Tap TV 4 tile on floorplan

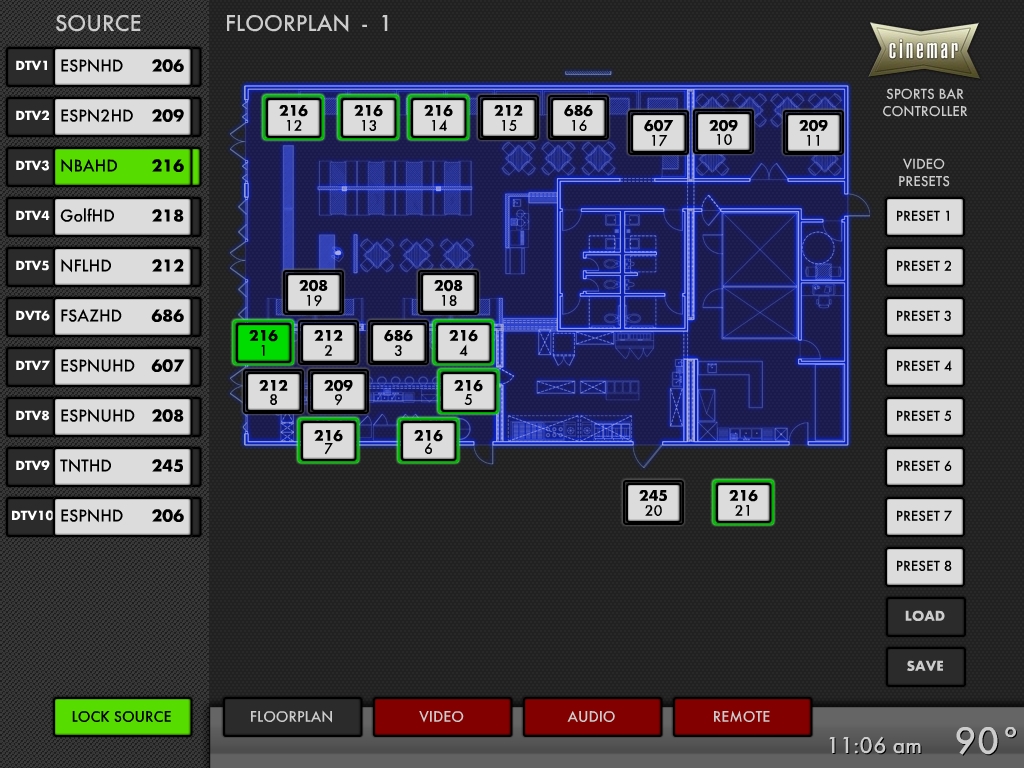click(x=464, y=343)
